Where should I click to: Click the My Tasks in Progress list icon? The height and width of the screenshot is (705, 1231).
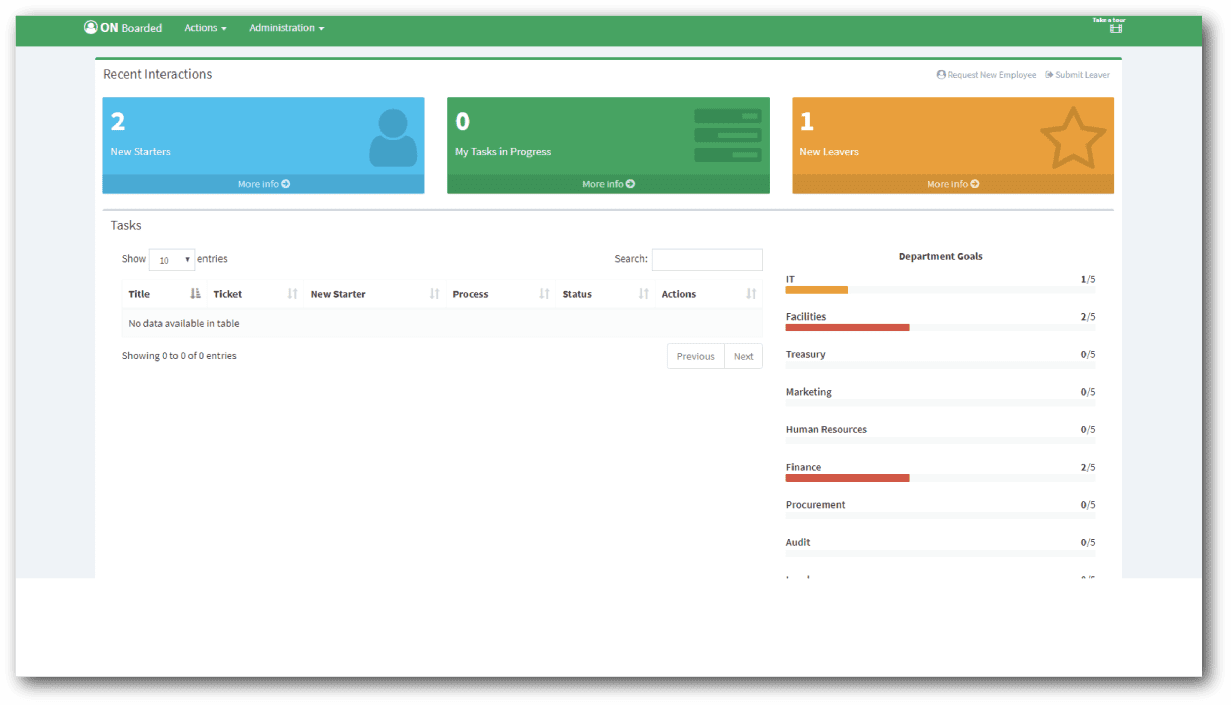click(x=727, y=135)
